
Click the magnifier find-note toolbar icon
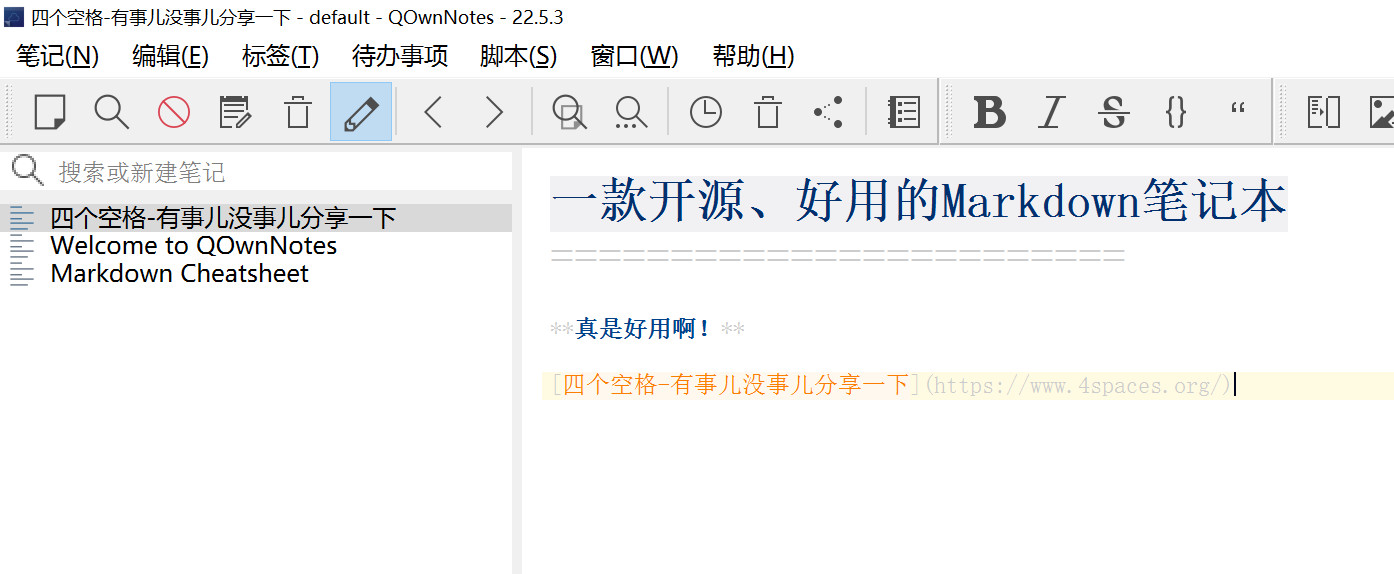coord(111,112)
